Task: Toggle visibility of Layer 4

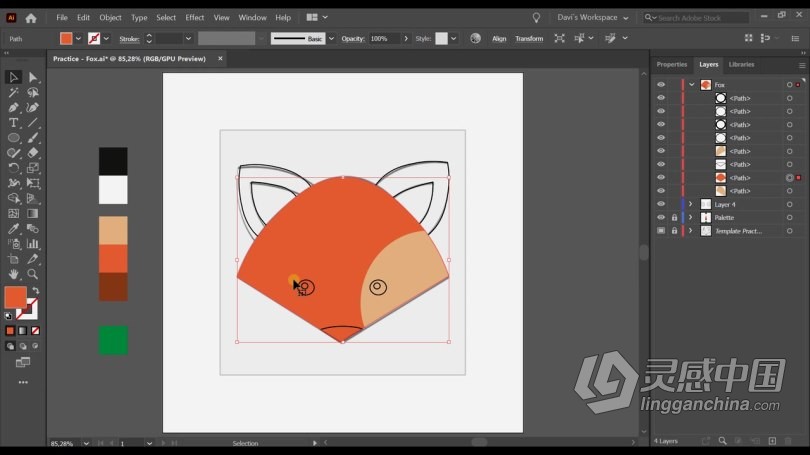Action: pos(661,205)
